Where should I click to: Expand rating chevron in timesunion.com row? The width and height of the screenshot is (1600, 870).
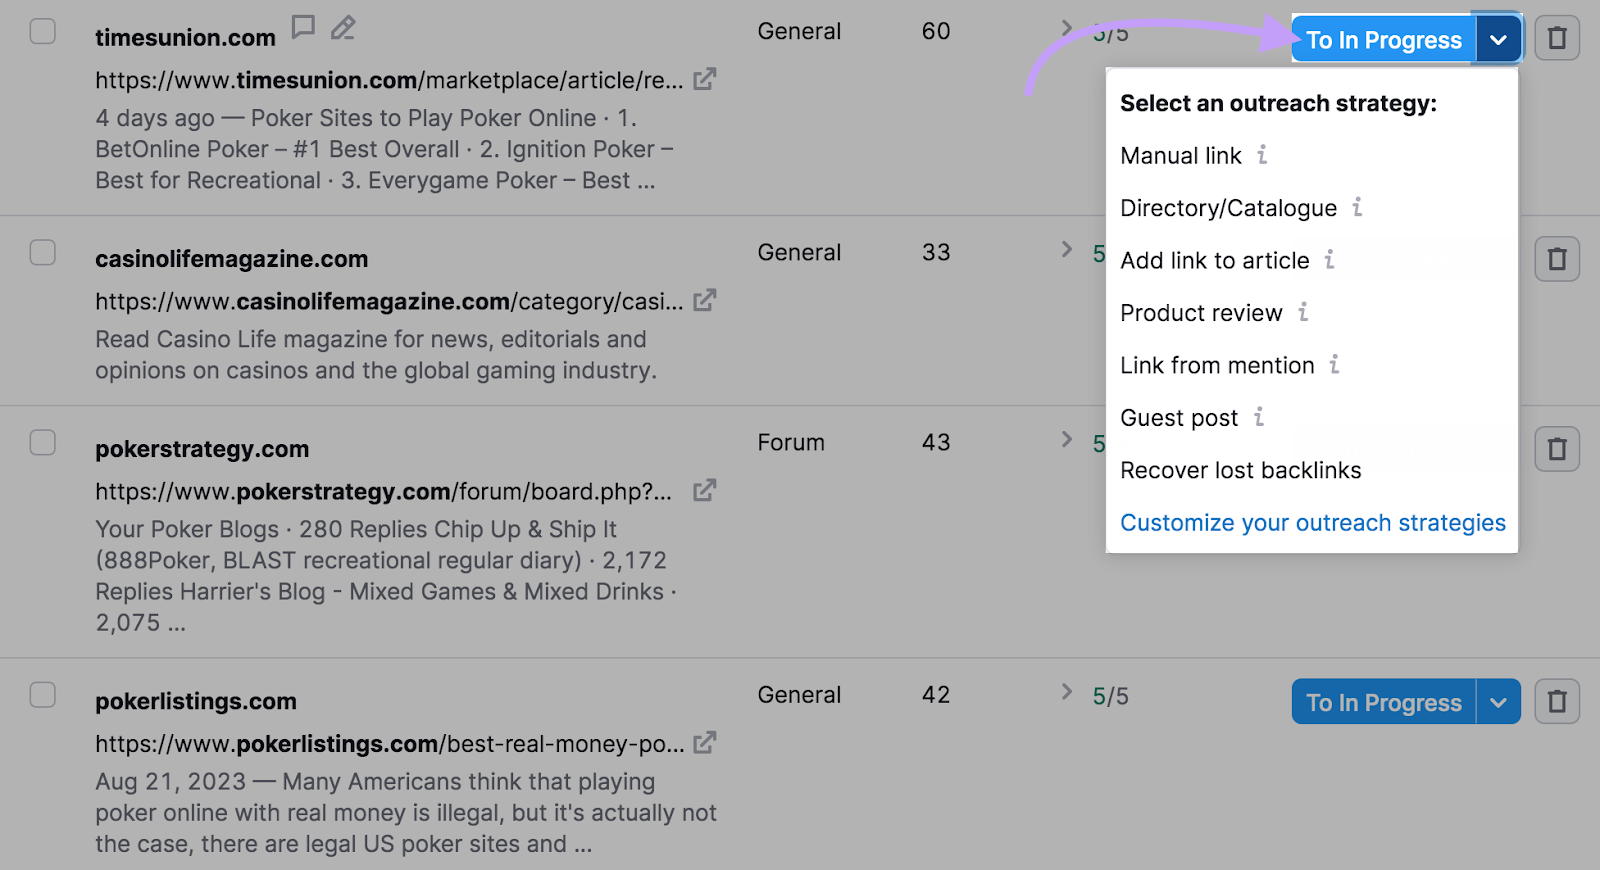point(1067,28)
